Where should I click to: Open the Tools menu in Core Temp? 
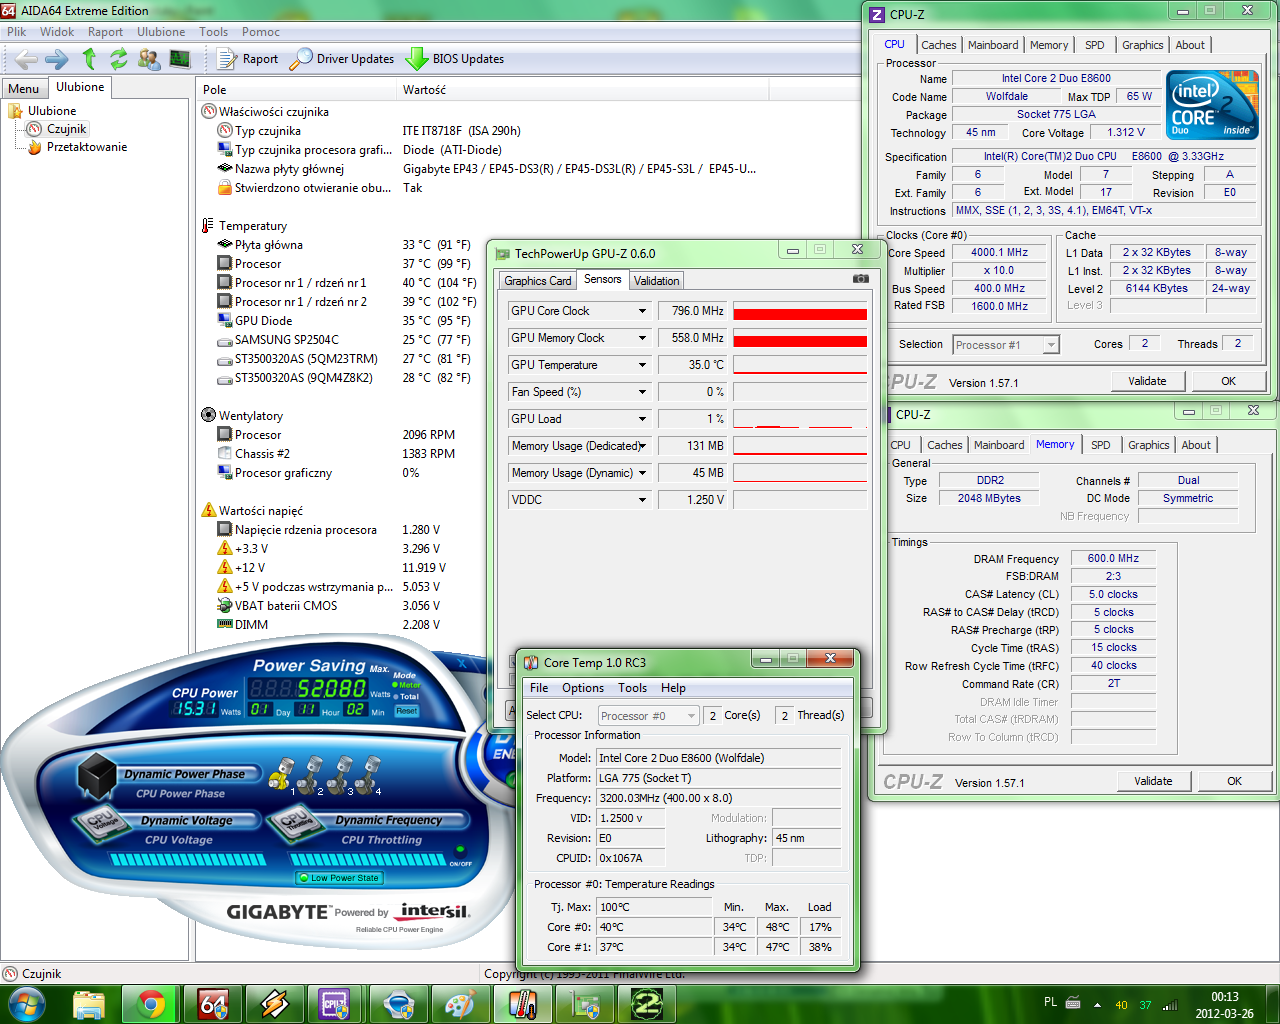click(x=633, y=688)
